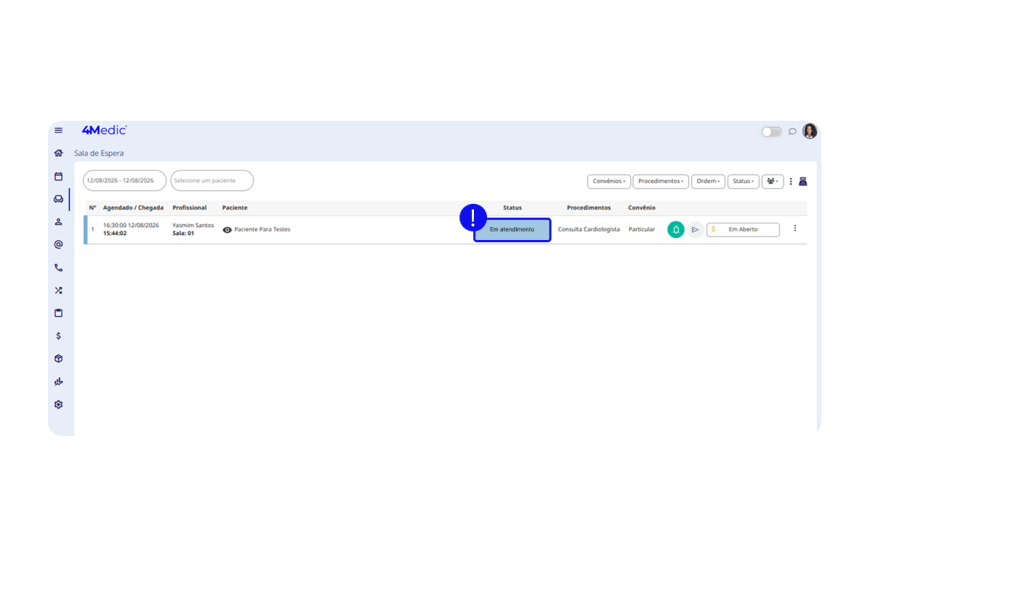Image resolution: width=1024 pixels, height=598 pixels.
Task: Click the Em atendimento status button
Action: (512, 230)
